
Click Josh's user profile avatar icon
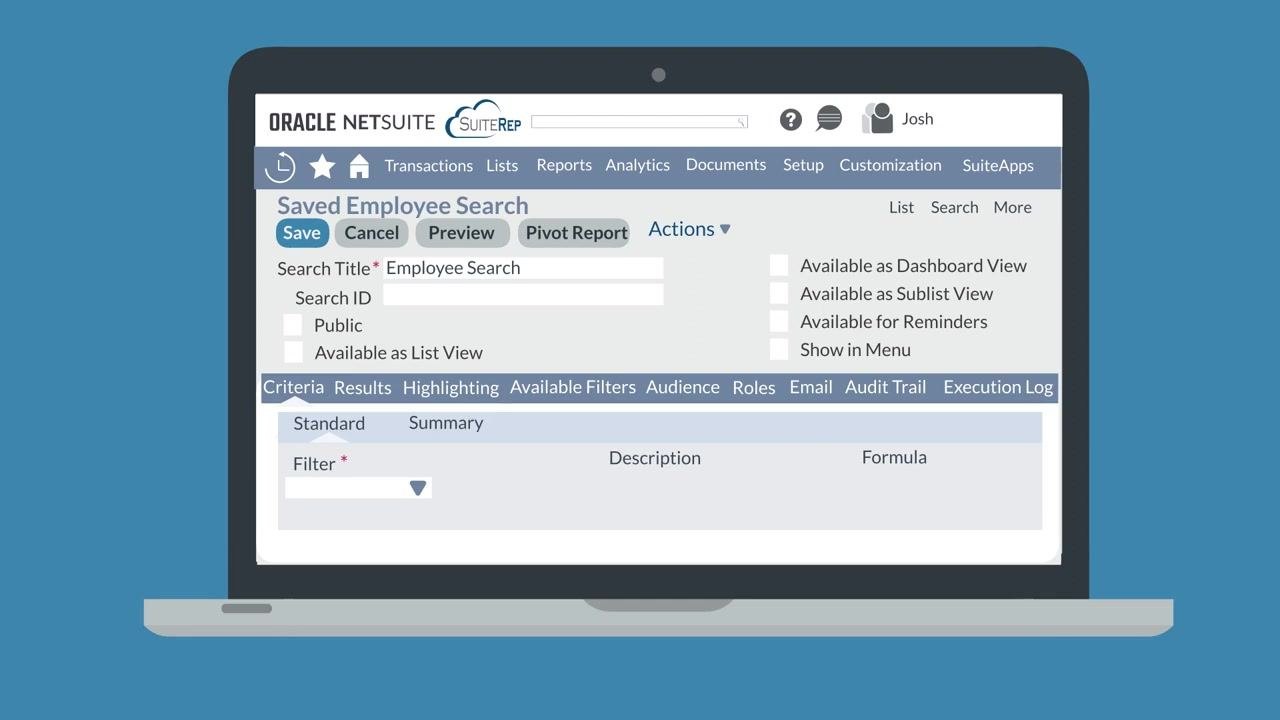pos(877,118)
